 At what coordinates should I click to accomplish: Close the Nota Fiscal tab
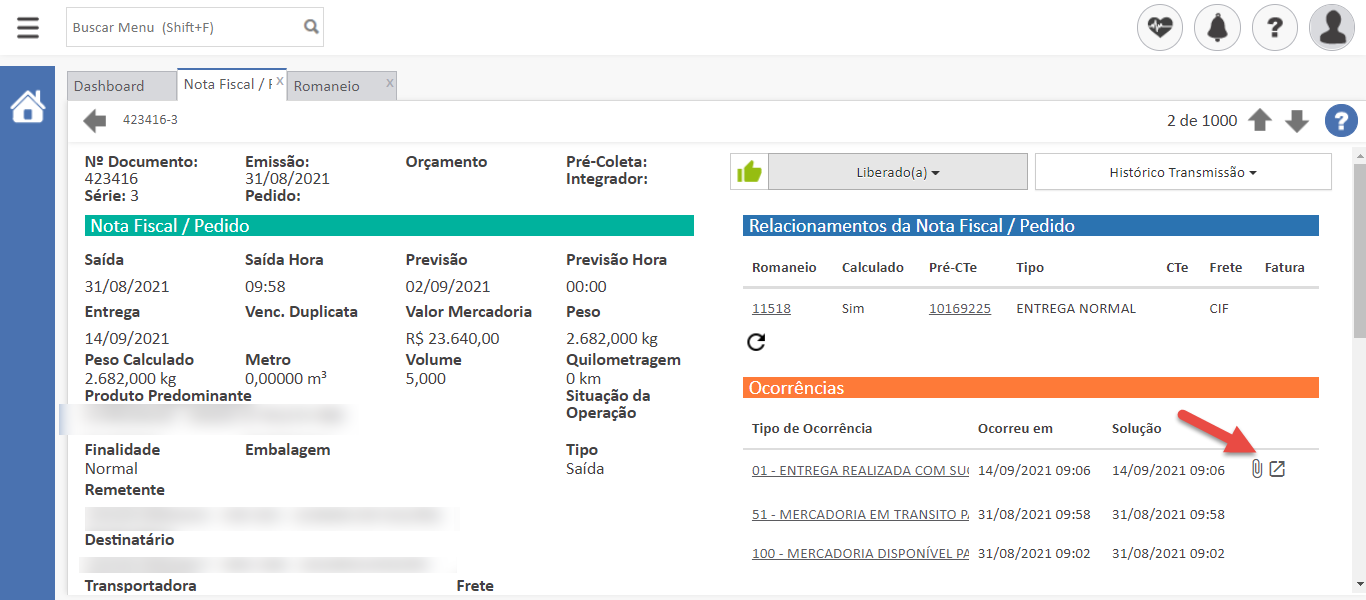coord(280,81)
